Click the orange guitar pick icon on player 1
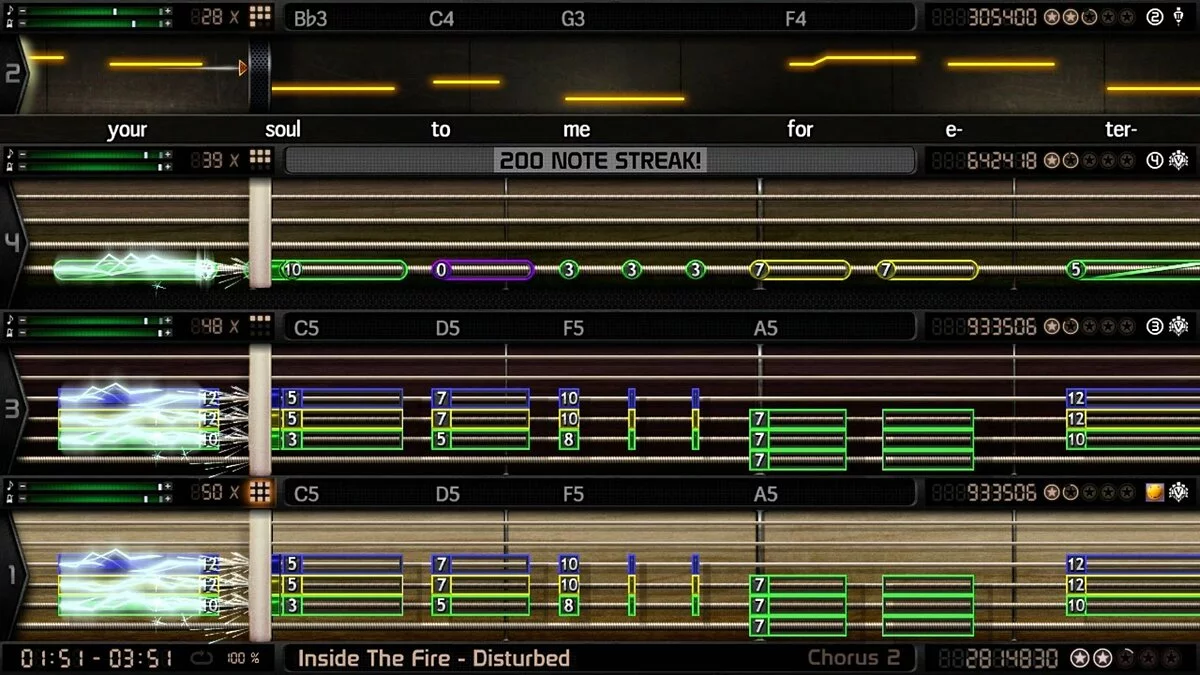This screenshot has height=675, width=1200. (1155, 492)
